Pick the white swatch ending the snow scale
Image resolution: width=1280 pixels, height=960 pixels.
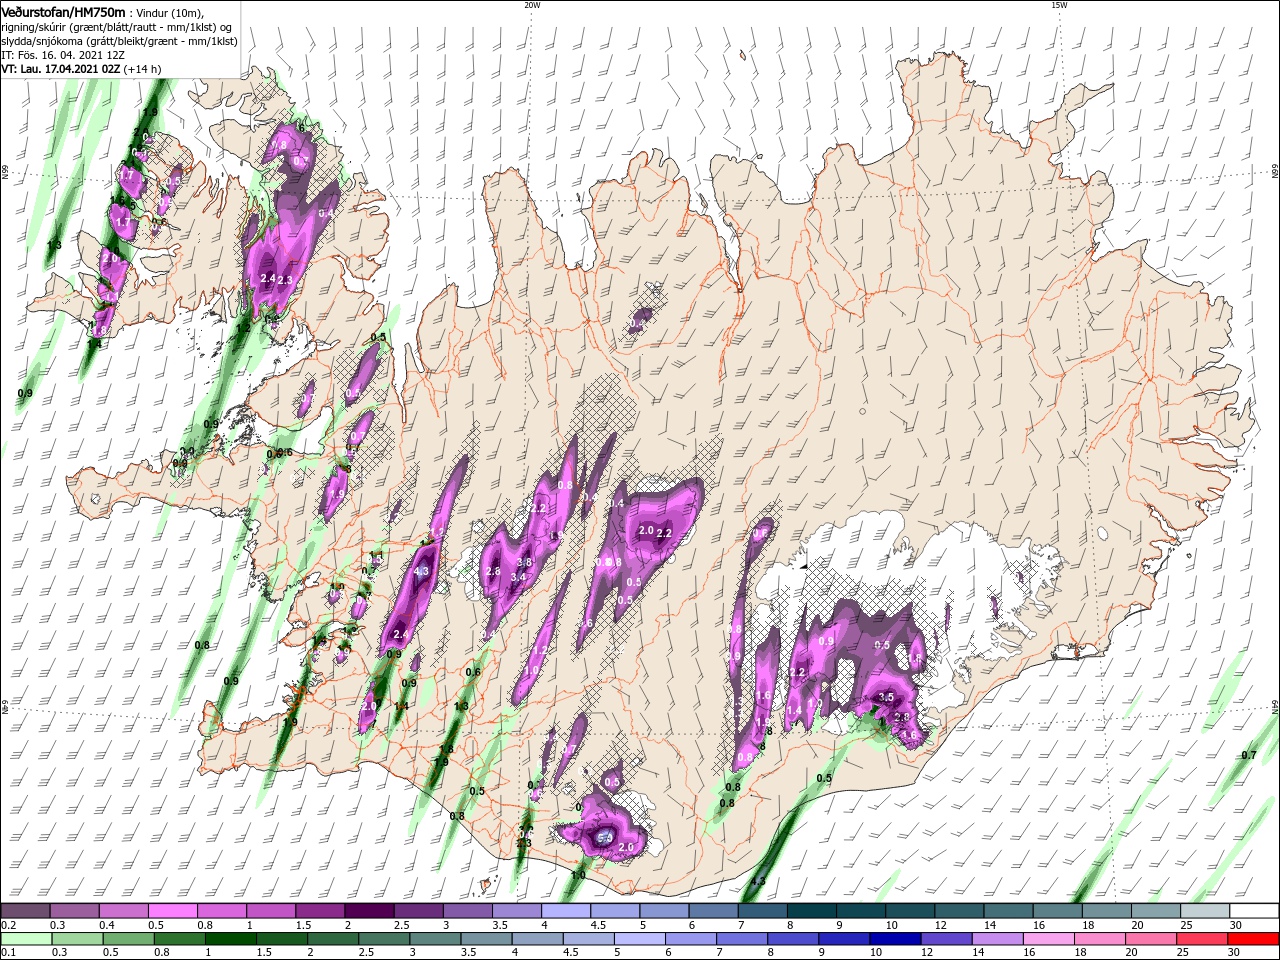coord(1253,911)
